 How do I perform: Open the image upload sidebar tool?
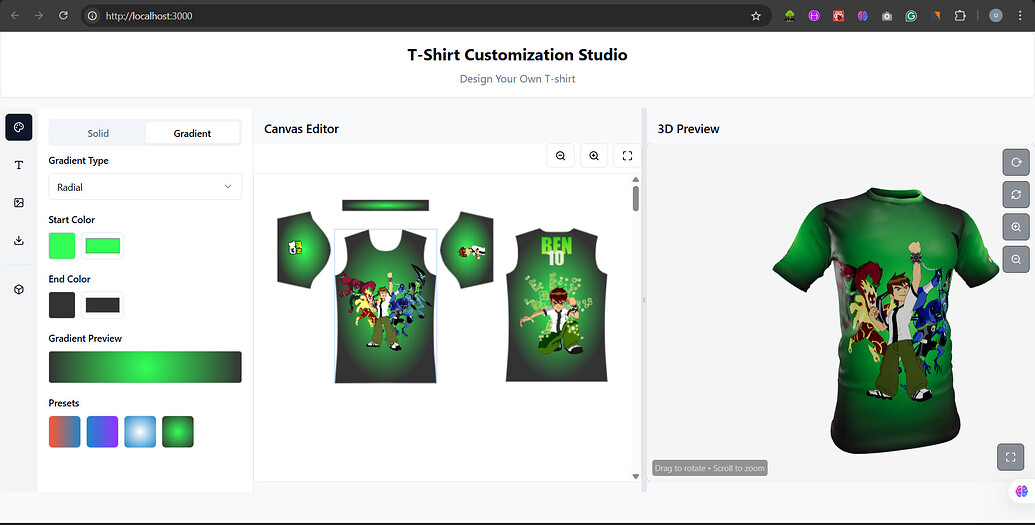pyautogui.click(x=18, y=203)
